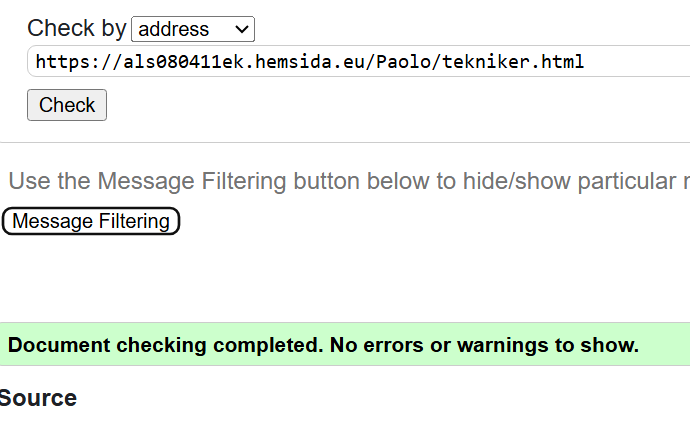This screenshot has width=690, height=426.
Task: Open the Message Filtering button
Action: point(91,221)
